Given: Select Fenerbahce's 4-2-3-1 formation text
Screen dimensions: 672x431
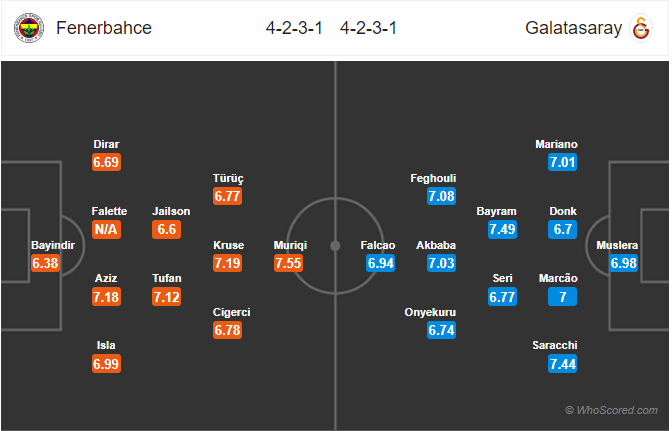Looking at the screenshot, I should [294, 28].
